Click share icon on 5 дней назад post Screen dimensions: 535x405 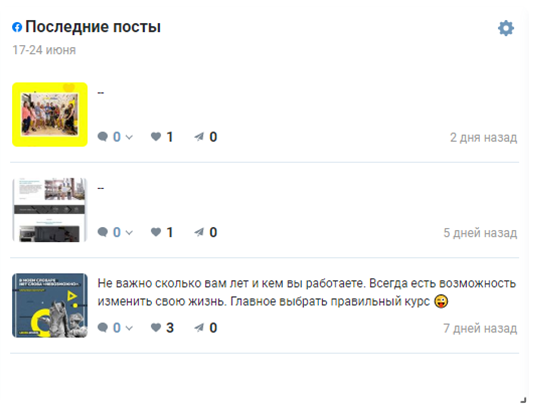tap(199, 232)
